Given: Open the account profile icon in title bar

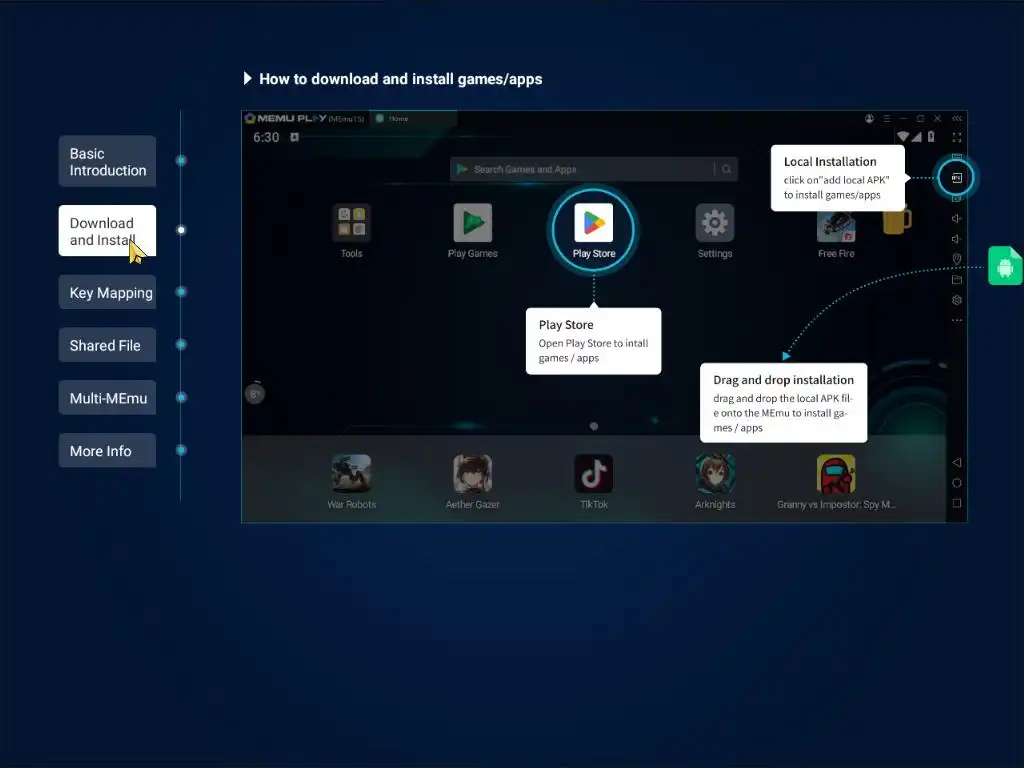Looking at the screenshot, I should tap(869, 118).
